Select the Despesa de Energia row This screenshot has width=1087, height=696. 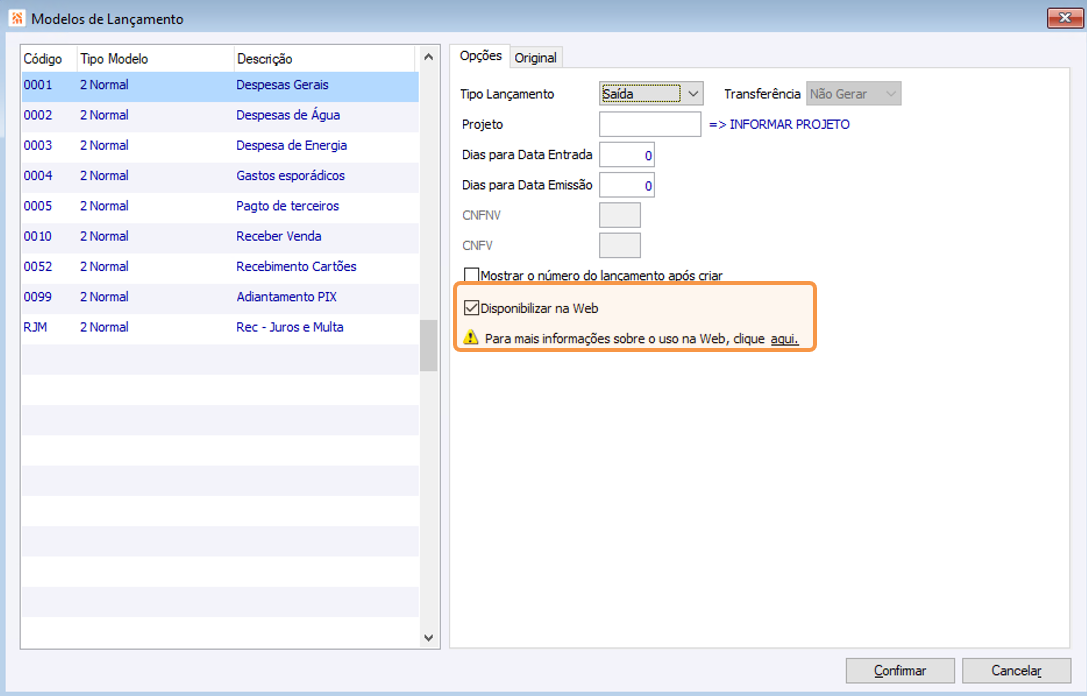tap(220, 146)
